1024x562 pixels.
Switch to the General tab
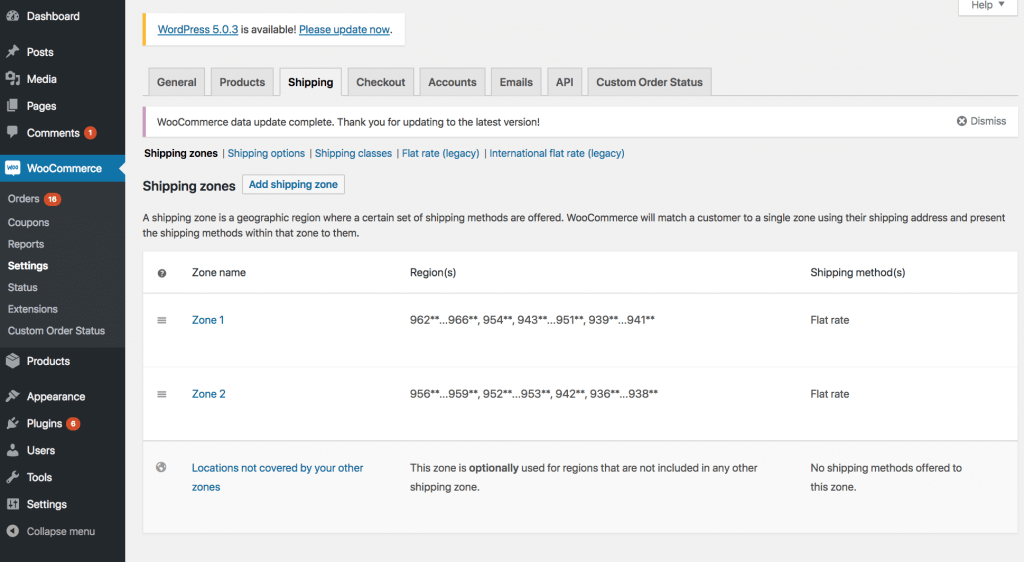click(x=176, y=82)
